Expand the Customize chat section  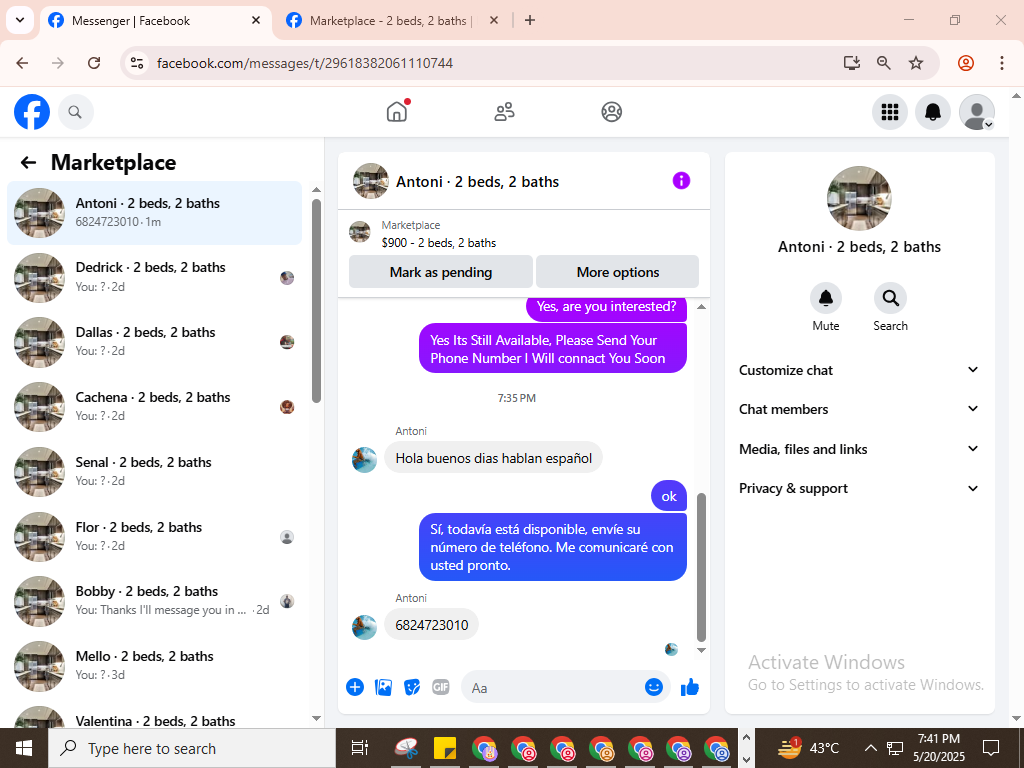tap(859, 370)
